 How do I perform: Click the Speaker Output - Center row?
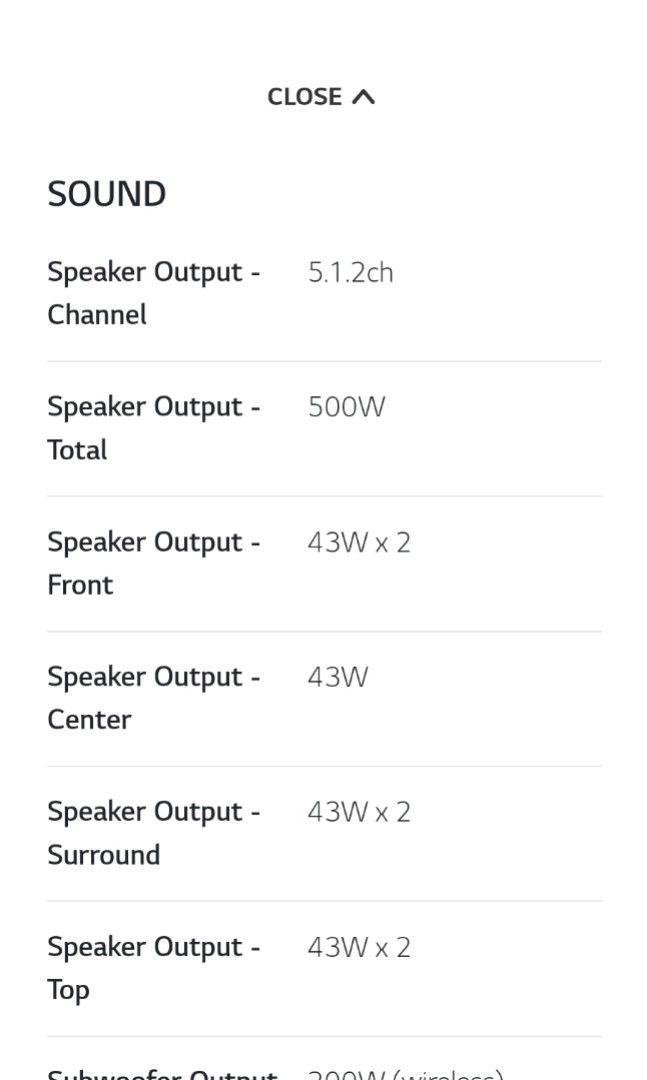click(153, 697)
